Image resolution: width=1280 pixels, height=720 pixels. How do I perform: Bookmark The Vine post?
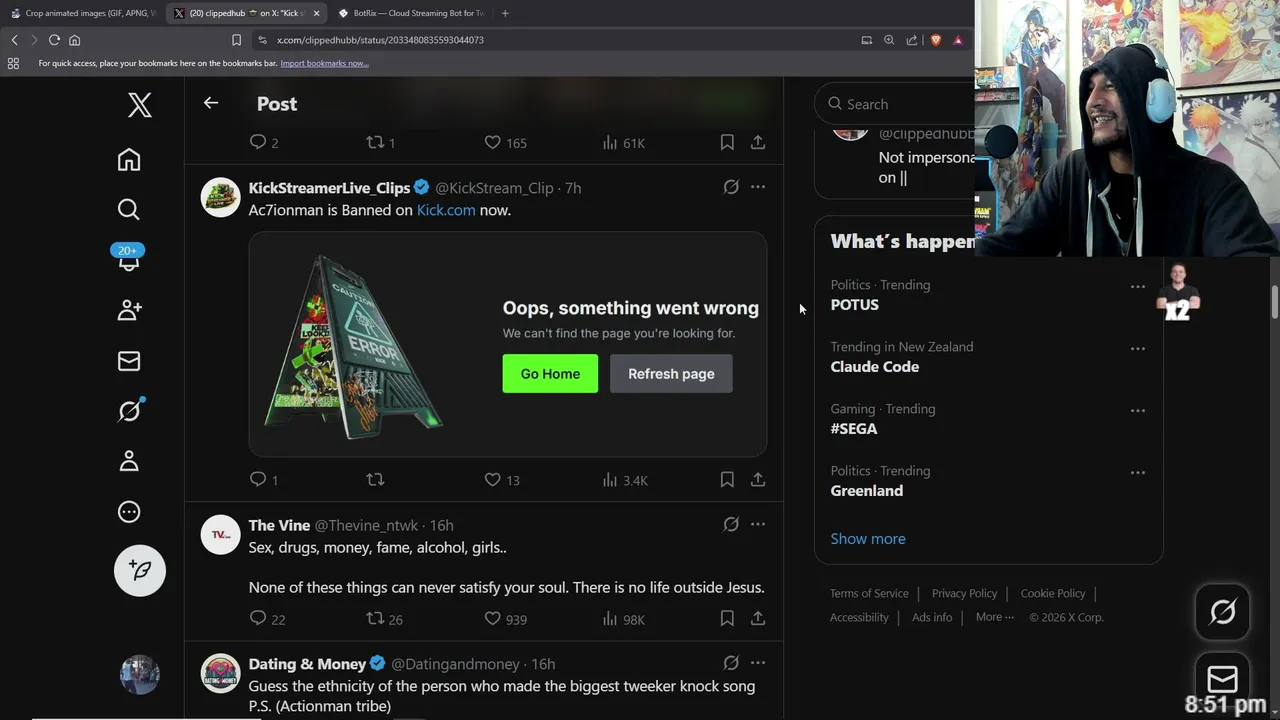tap(727, 619)
